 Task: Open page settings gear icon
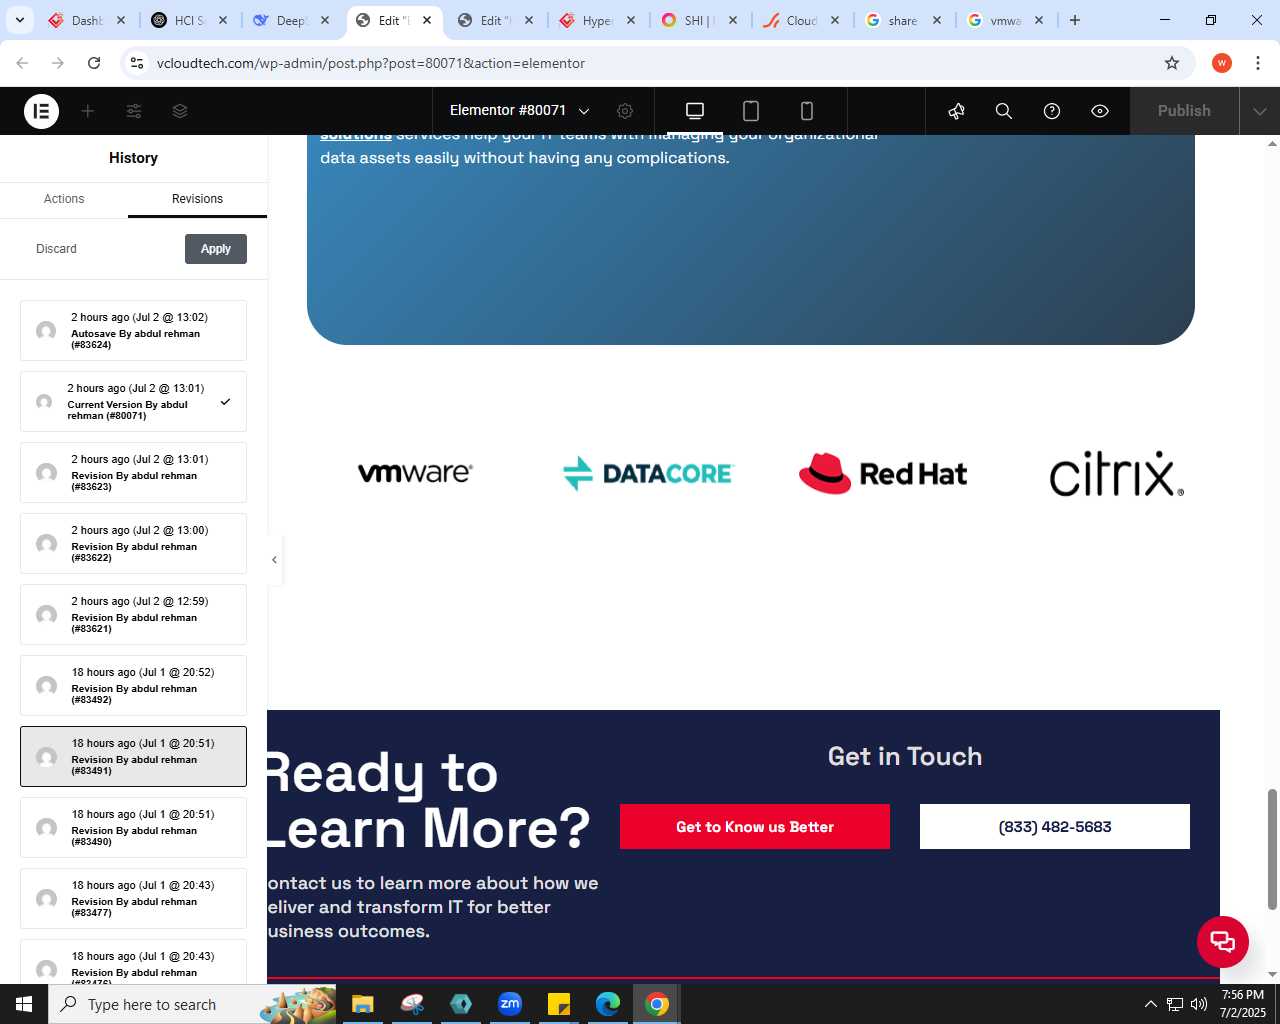tap(625, 111)
